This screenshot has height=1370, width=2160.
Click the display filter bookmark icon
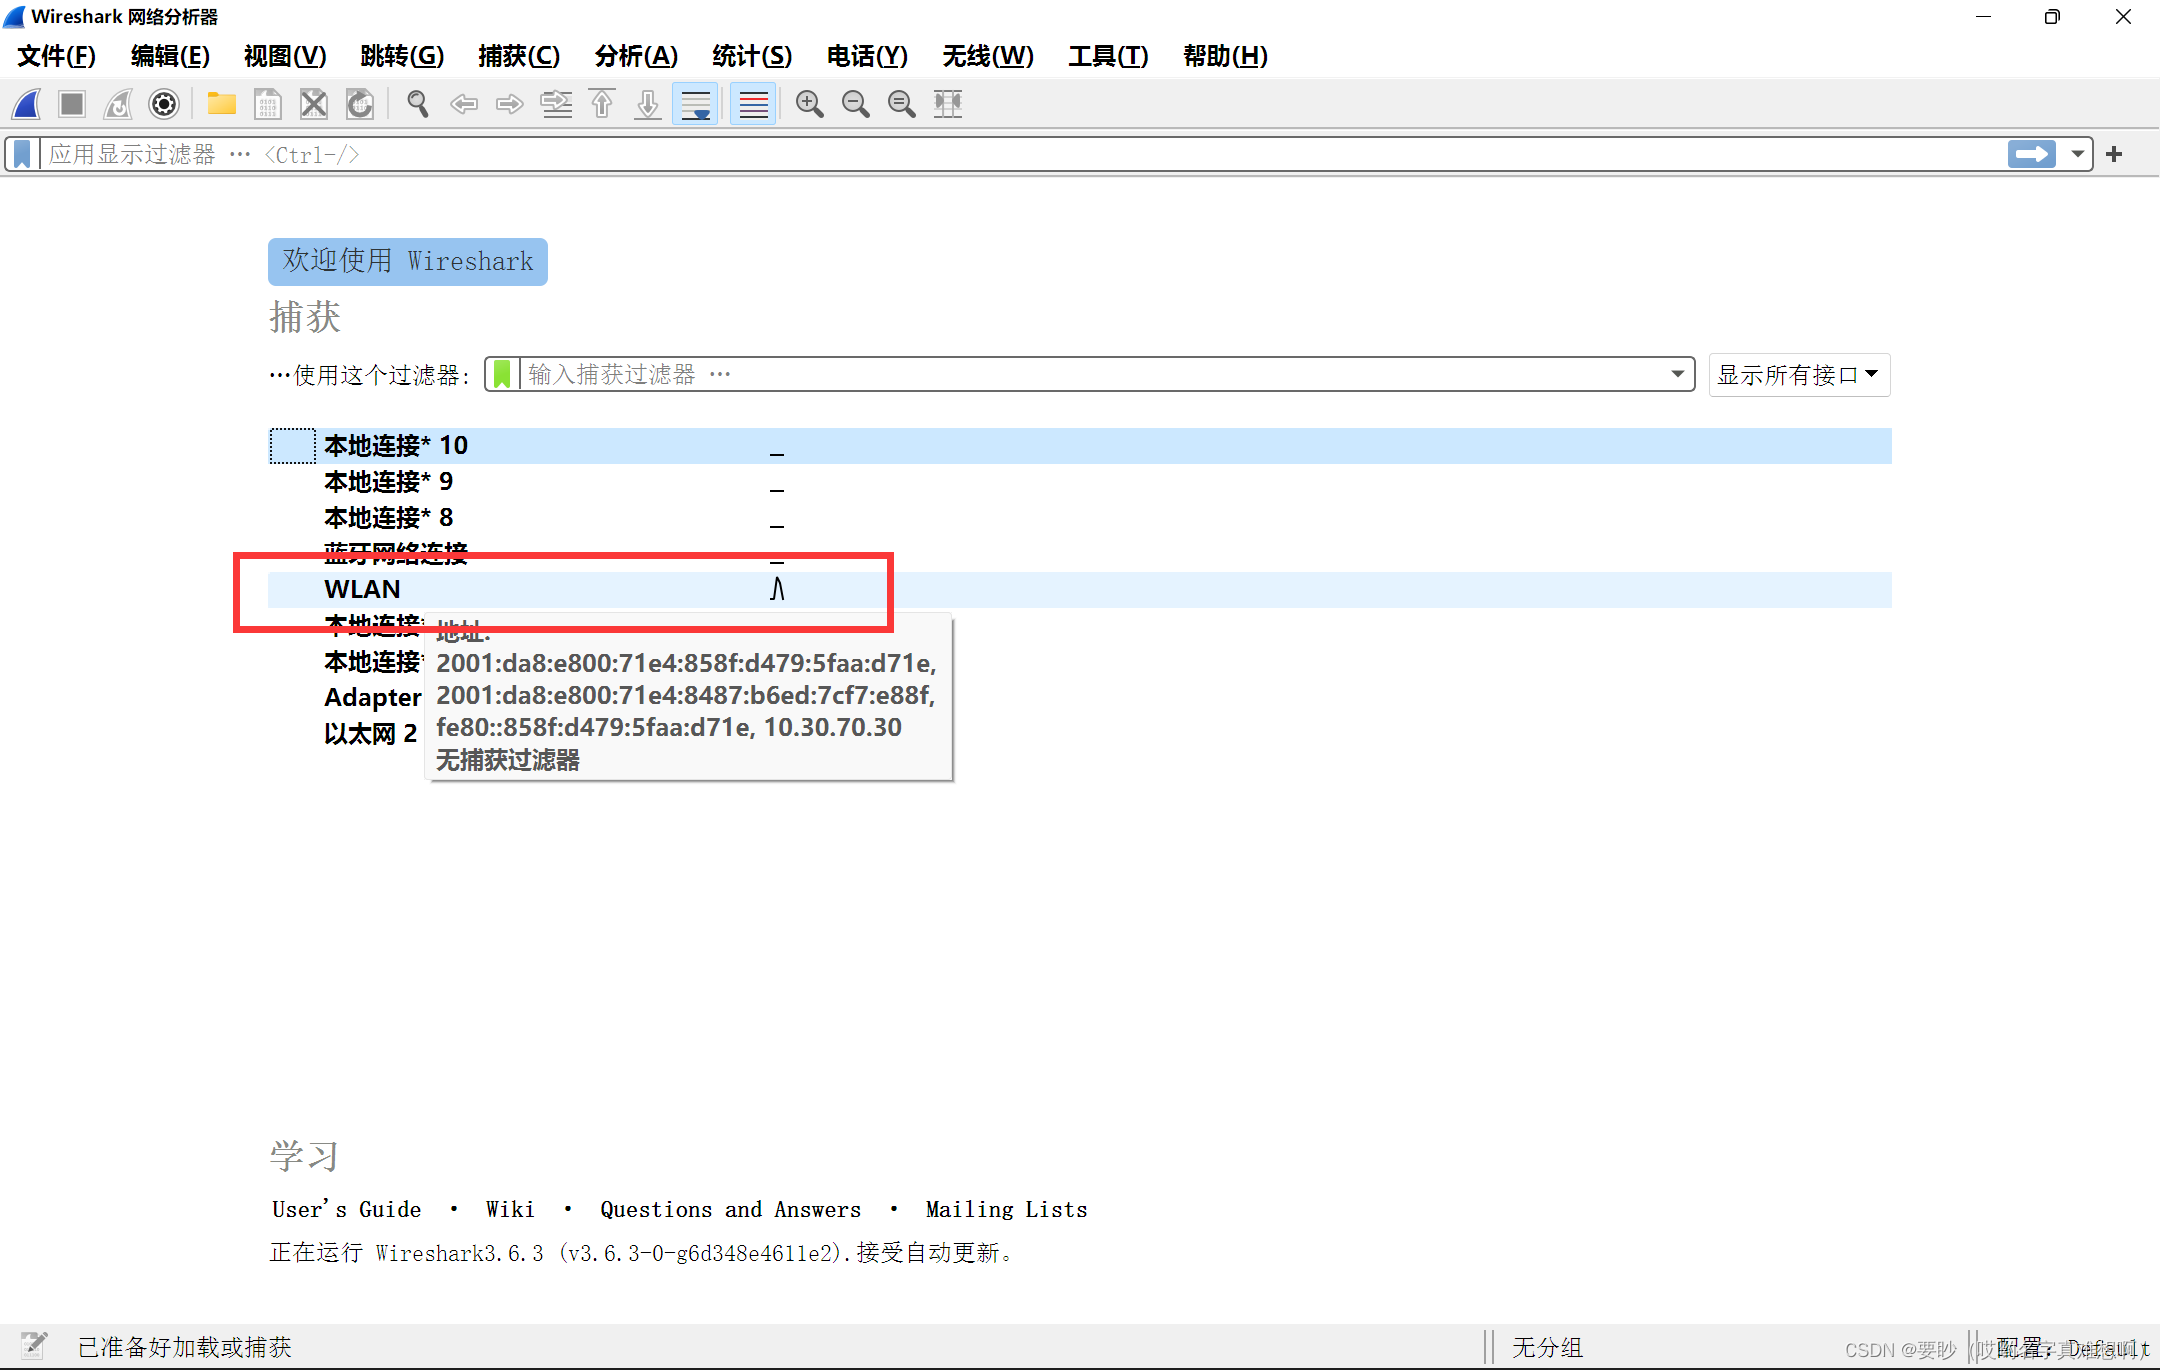pos(22,154)
